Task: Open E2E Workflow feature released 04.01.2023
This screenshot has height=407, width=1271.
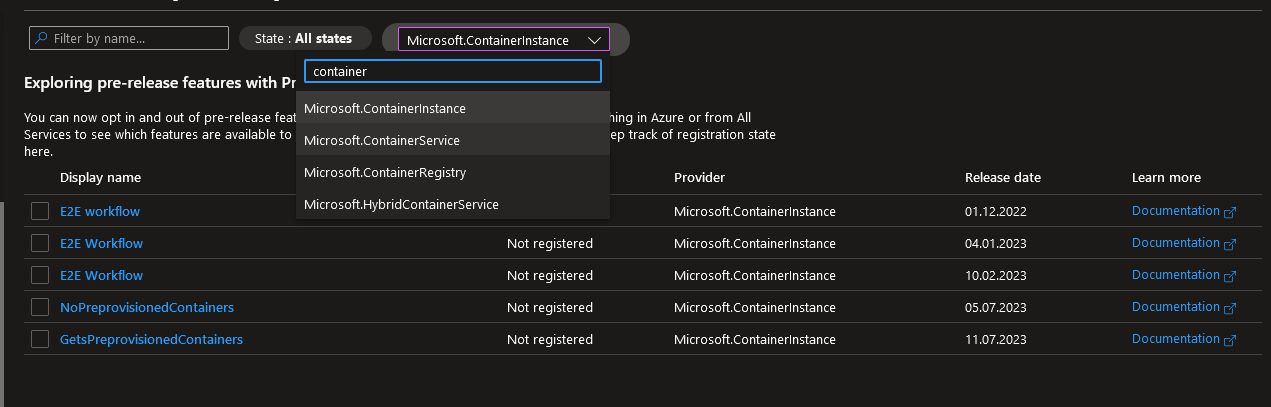Action: [101, 243]
